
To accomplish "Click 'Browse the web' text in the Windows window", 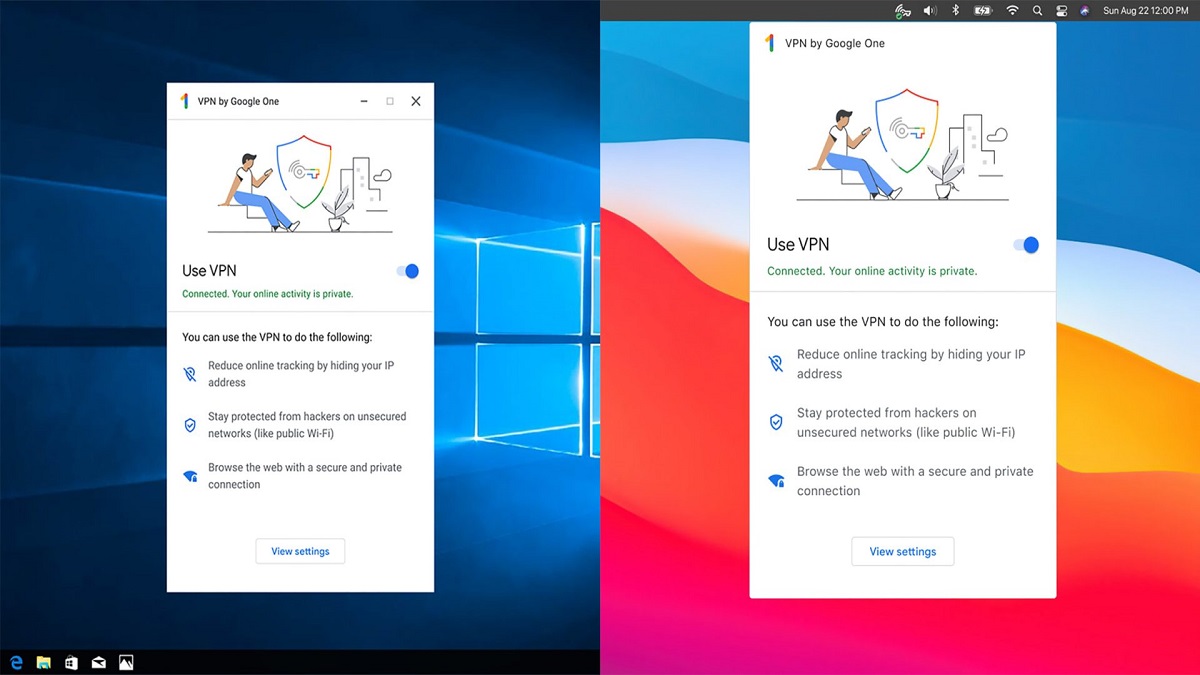I will pyautogui.click(x=305, y=476).
